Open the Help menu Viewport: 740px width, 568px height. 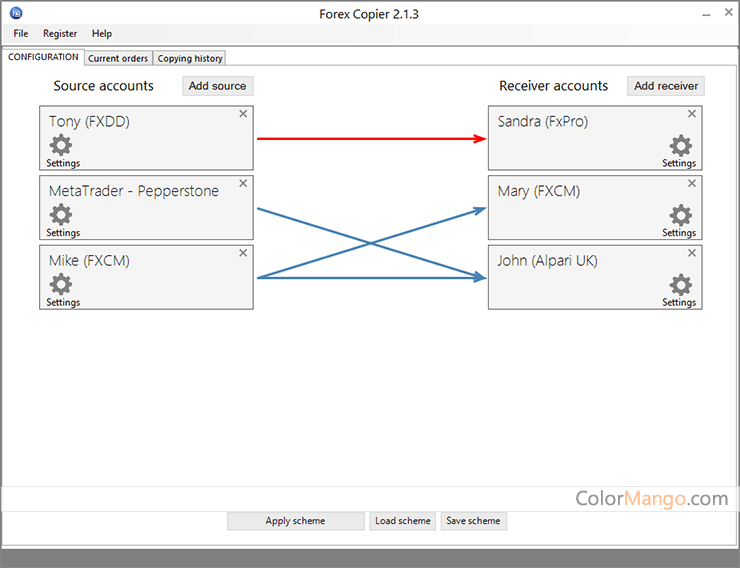[x=102, y=33]
